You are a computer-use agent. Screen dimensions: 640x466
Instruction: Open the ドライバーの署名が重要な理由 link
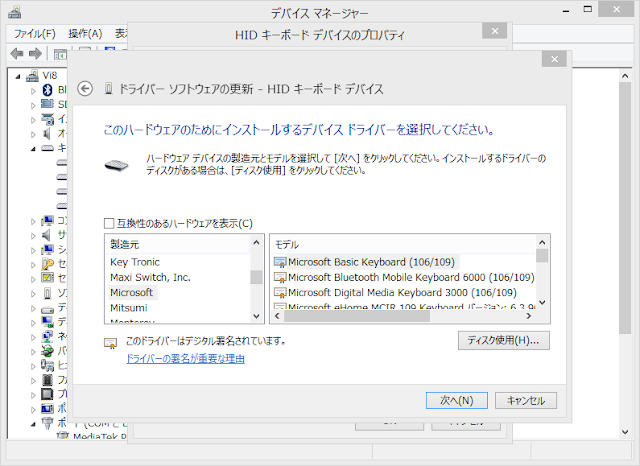tap(185, 359)
